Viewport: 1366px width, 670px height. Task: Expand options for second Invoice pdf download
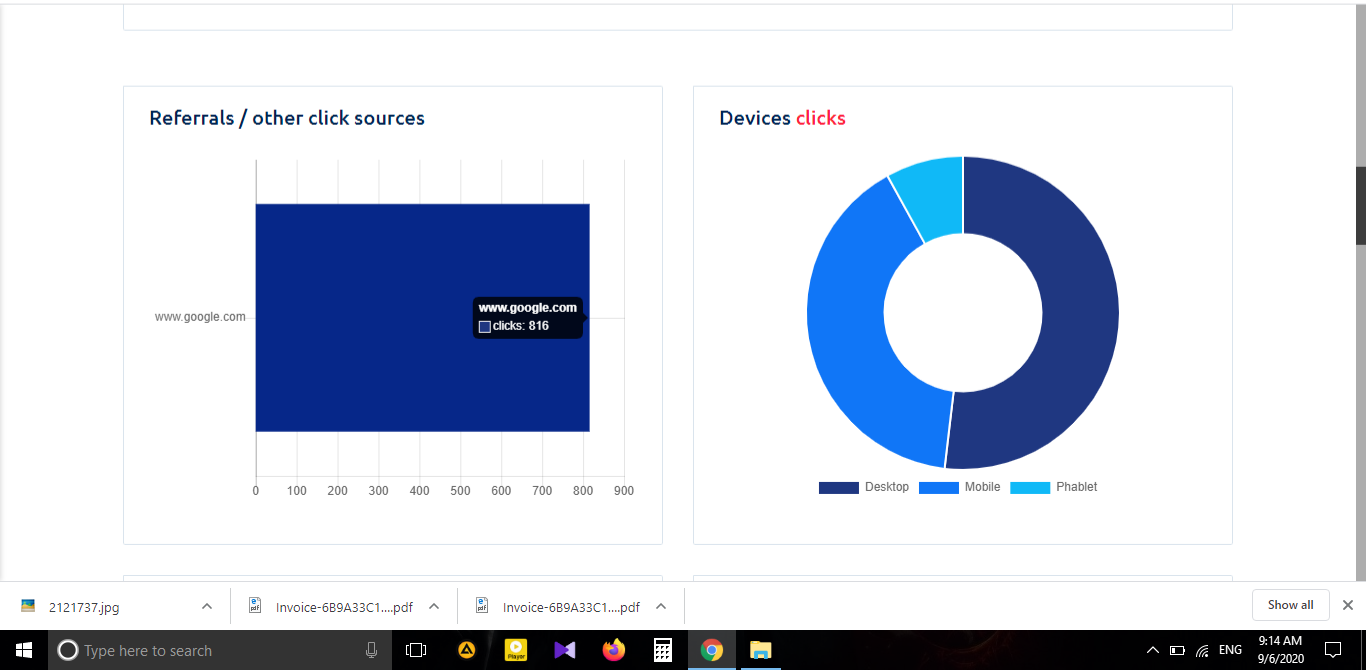tap(661, 606)
